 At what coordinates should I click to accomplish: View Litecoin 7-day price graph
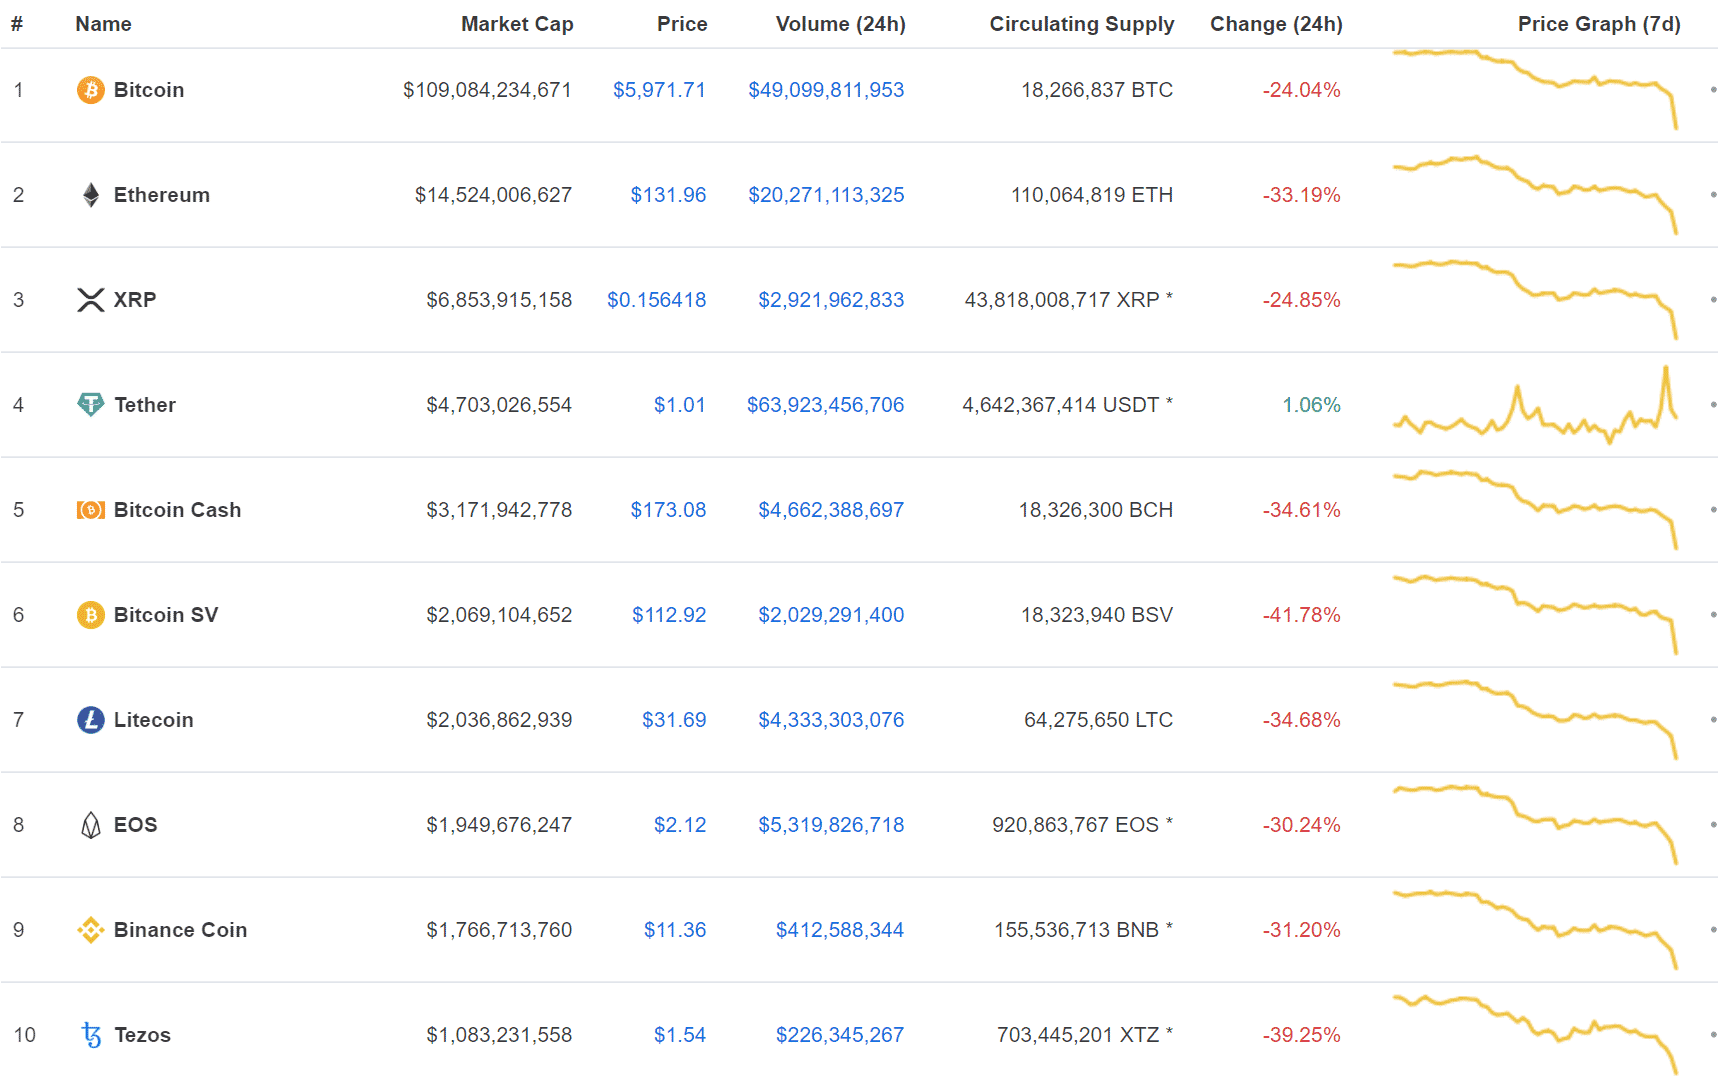click(x=1535, y=719)
